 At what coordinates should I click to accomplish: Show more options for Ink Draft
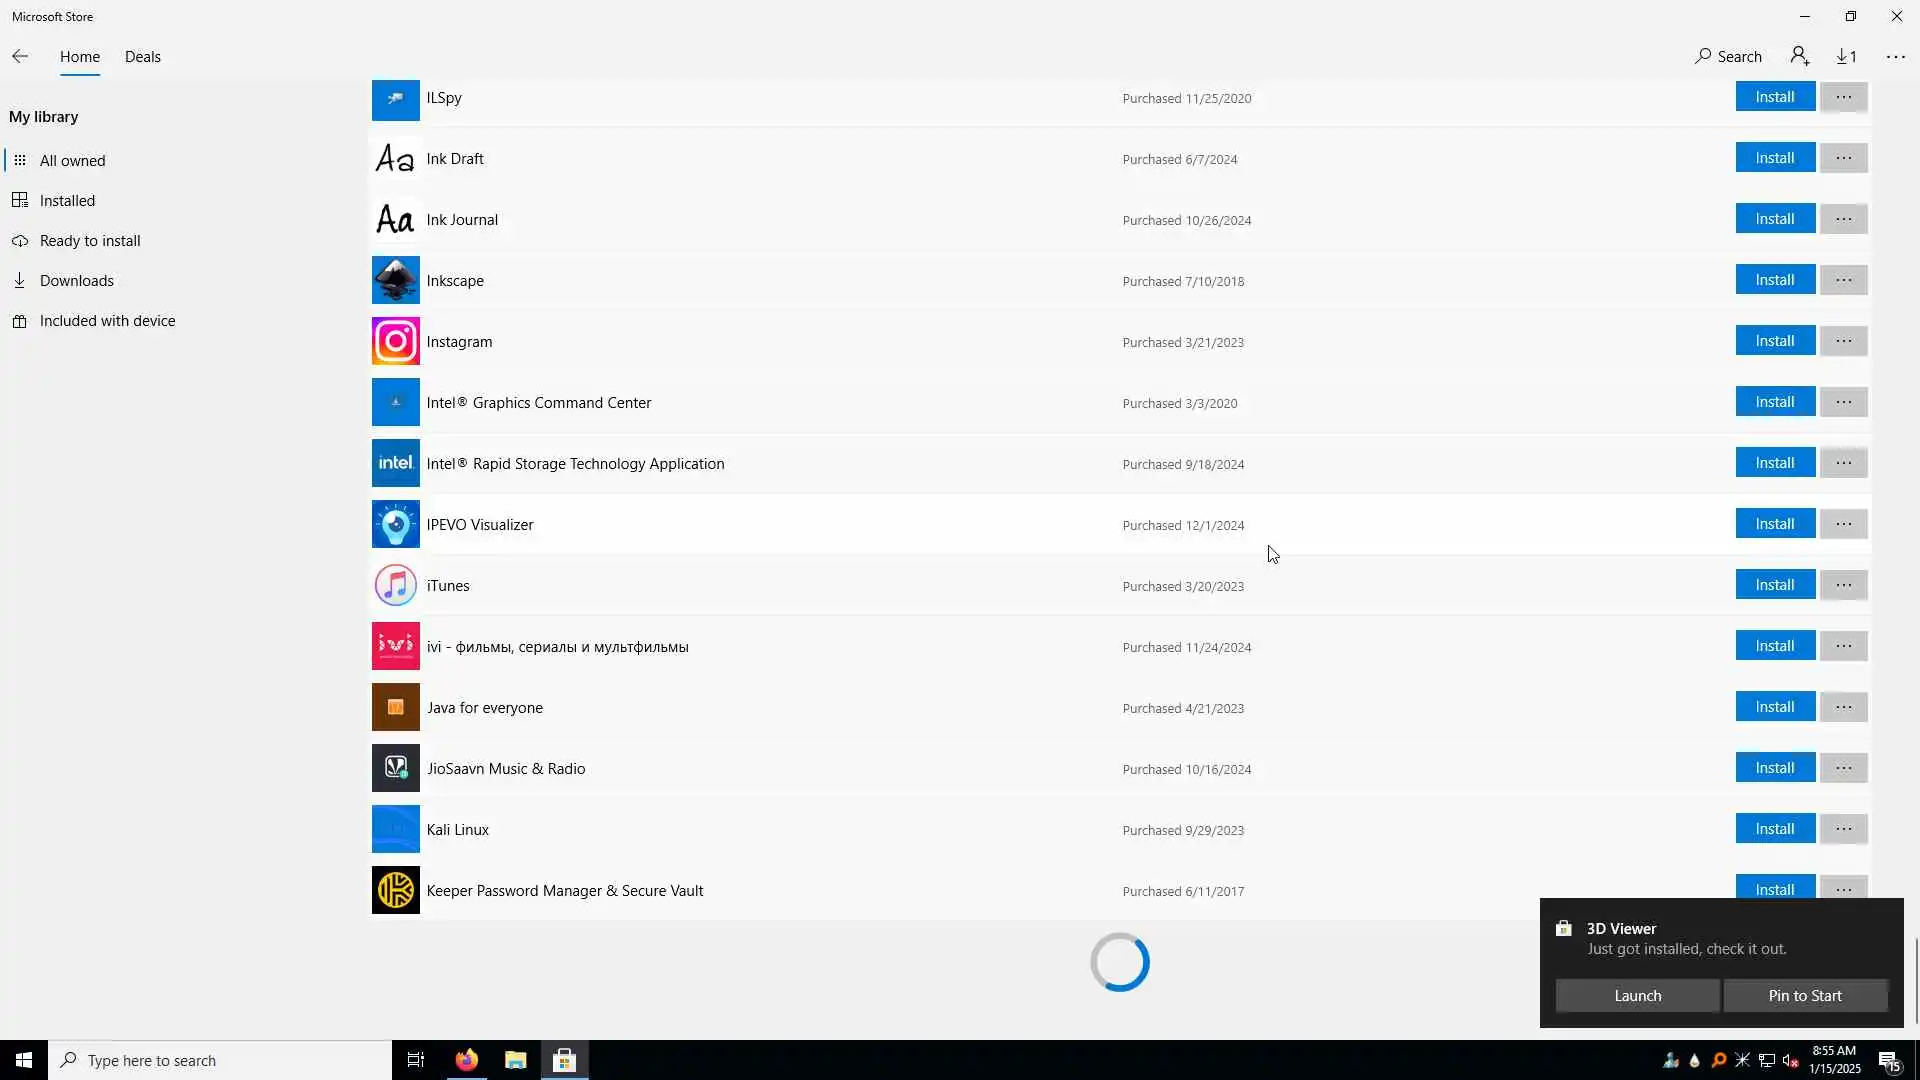[1843, 158]
